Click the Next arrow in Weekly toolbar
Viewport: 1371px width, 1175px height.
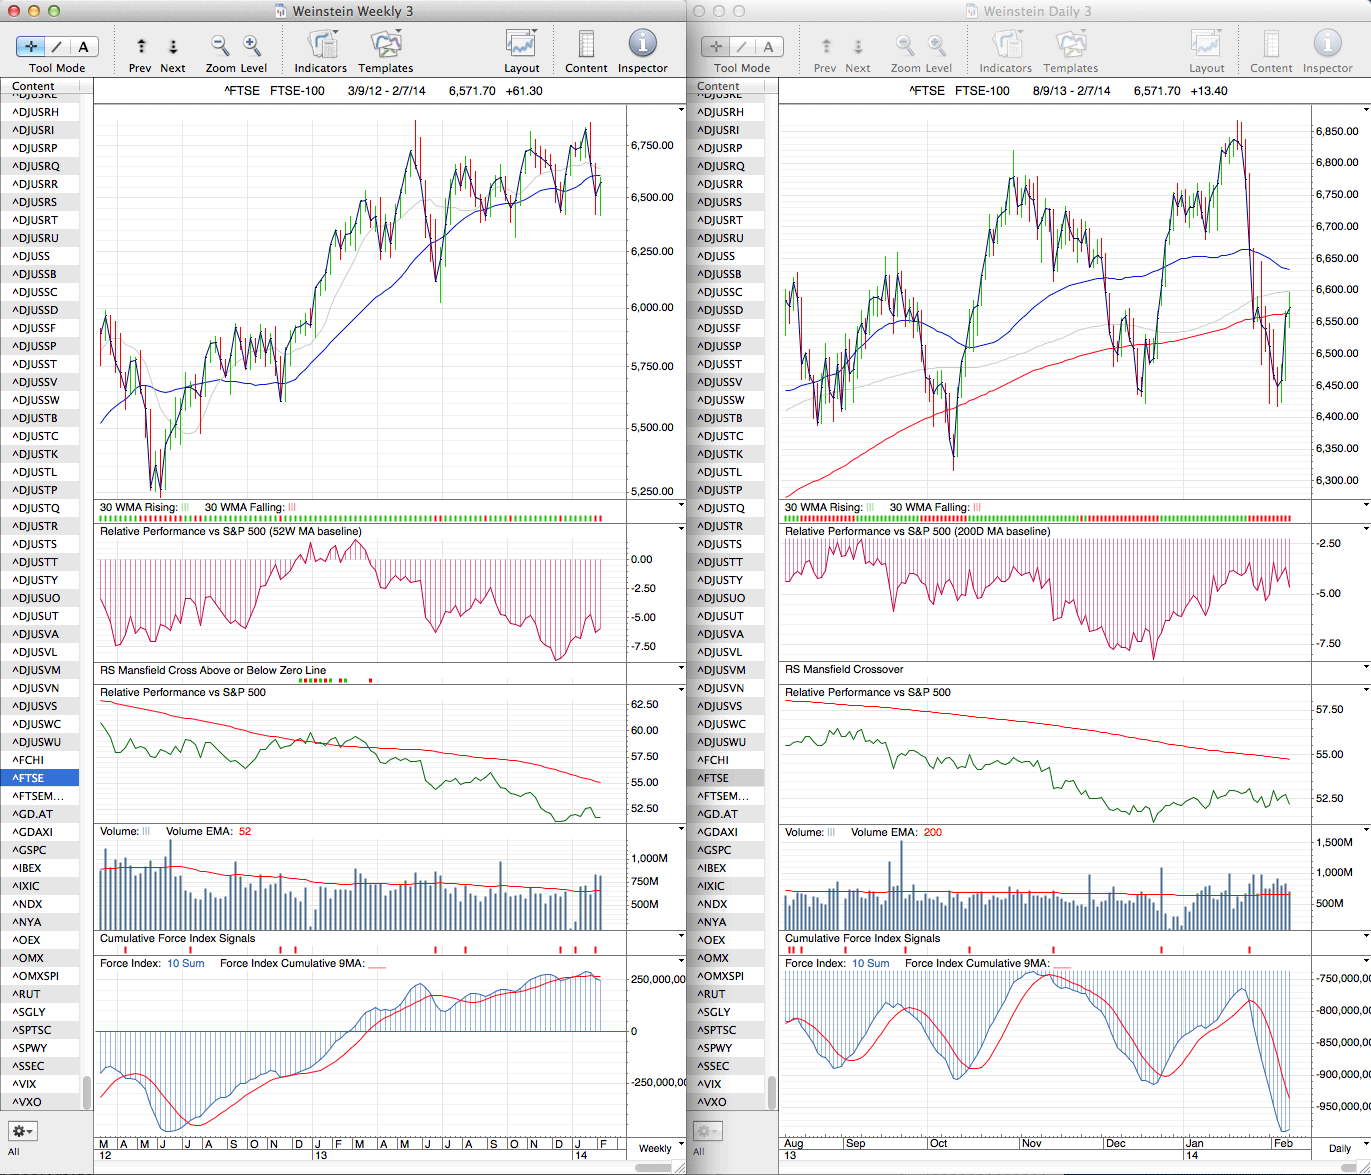[173, 46]
